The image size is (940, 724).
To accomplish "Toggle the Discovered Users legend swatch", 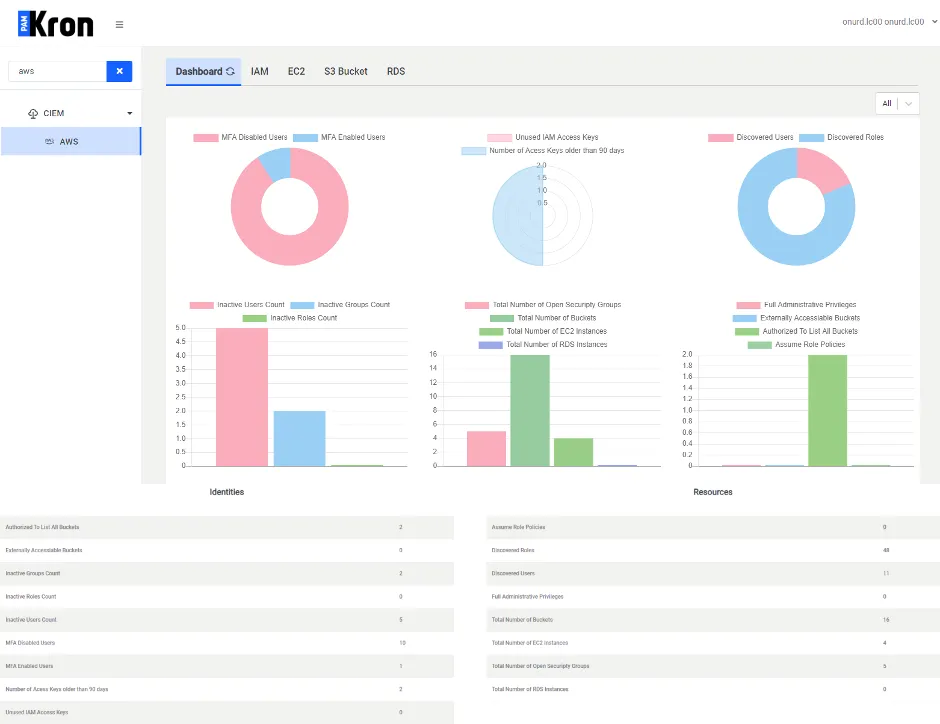I will 721,138.
